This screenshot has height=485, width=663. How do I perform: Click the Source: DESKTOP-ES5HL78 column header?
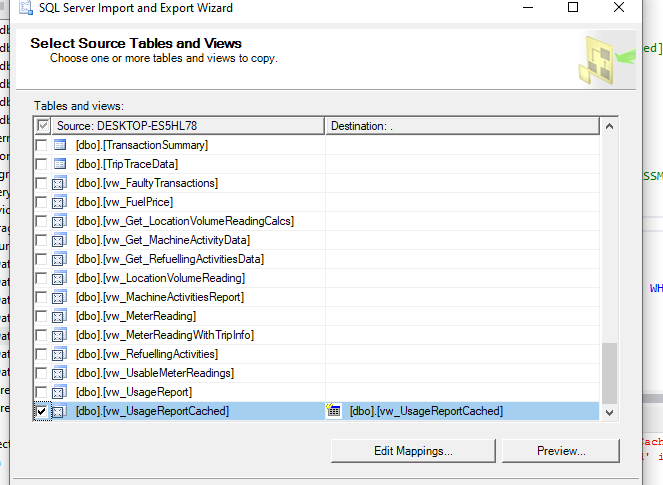[188, 126]
